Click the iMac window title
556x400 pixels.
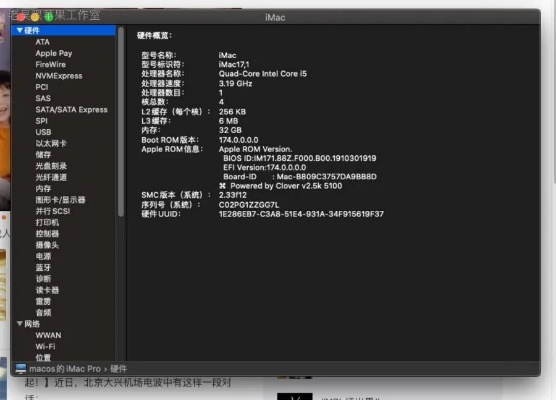pos(275,17)
